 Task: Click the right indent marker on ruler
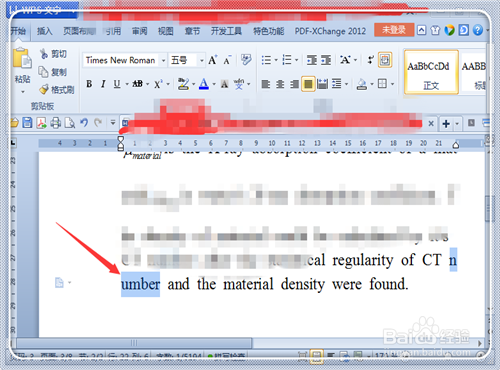456,145
